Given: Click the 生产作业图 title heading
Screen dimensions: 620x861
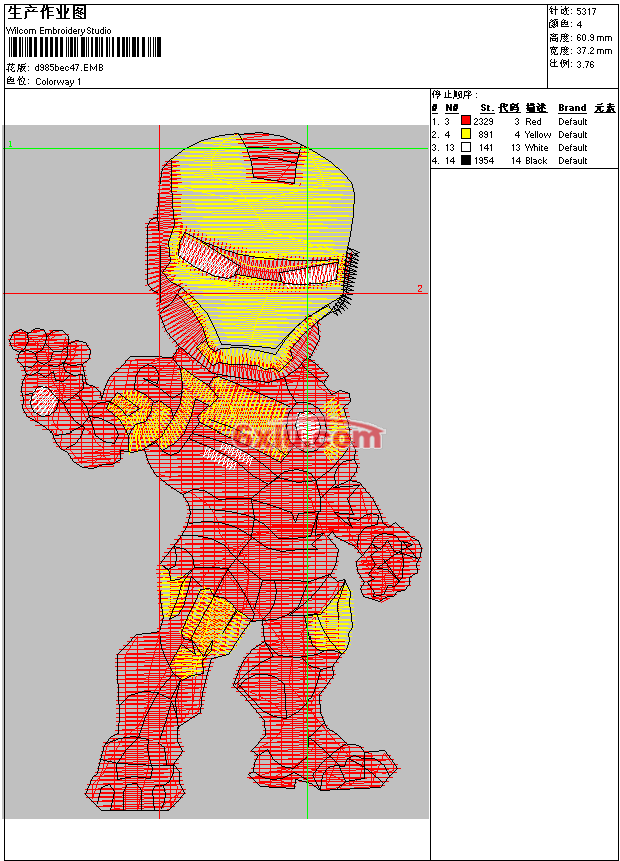Looking at the screenshot, I should (47, 13).
